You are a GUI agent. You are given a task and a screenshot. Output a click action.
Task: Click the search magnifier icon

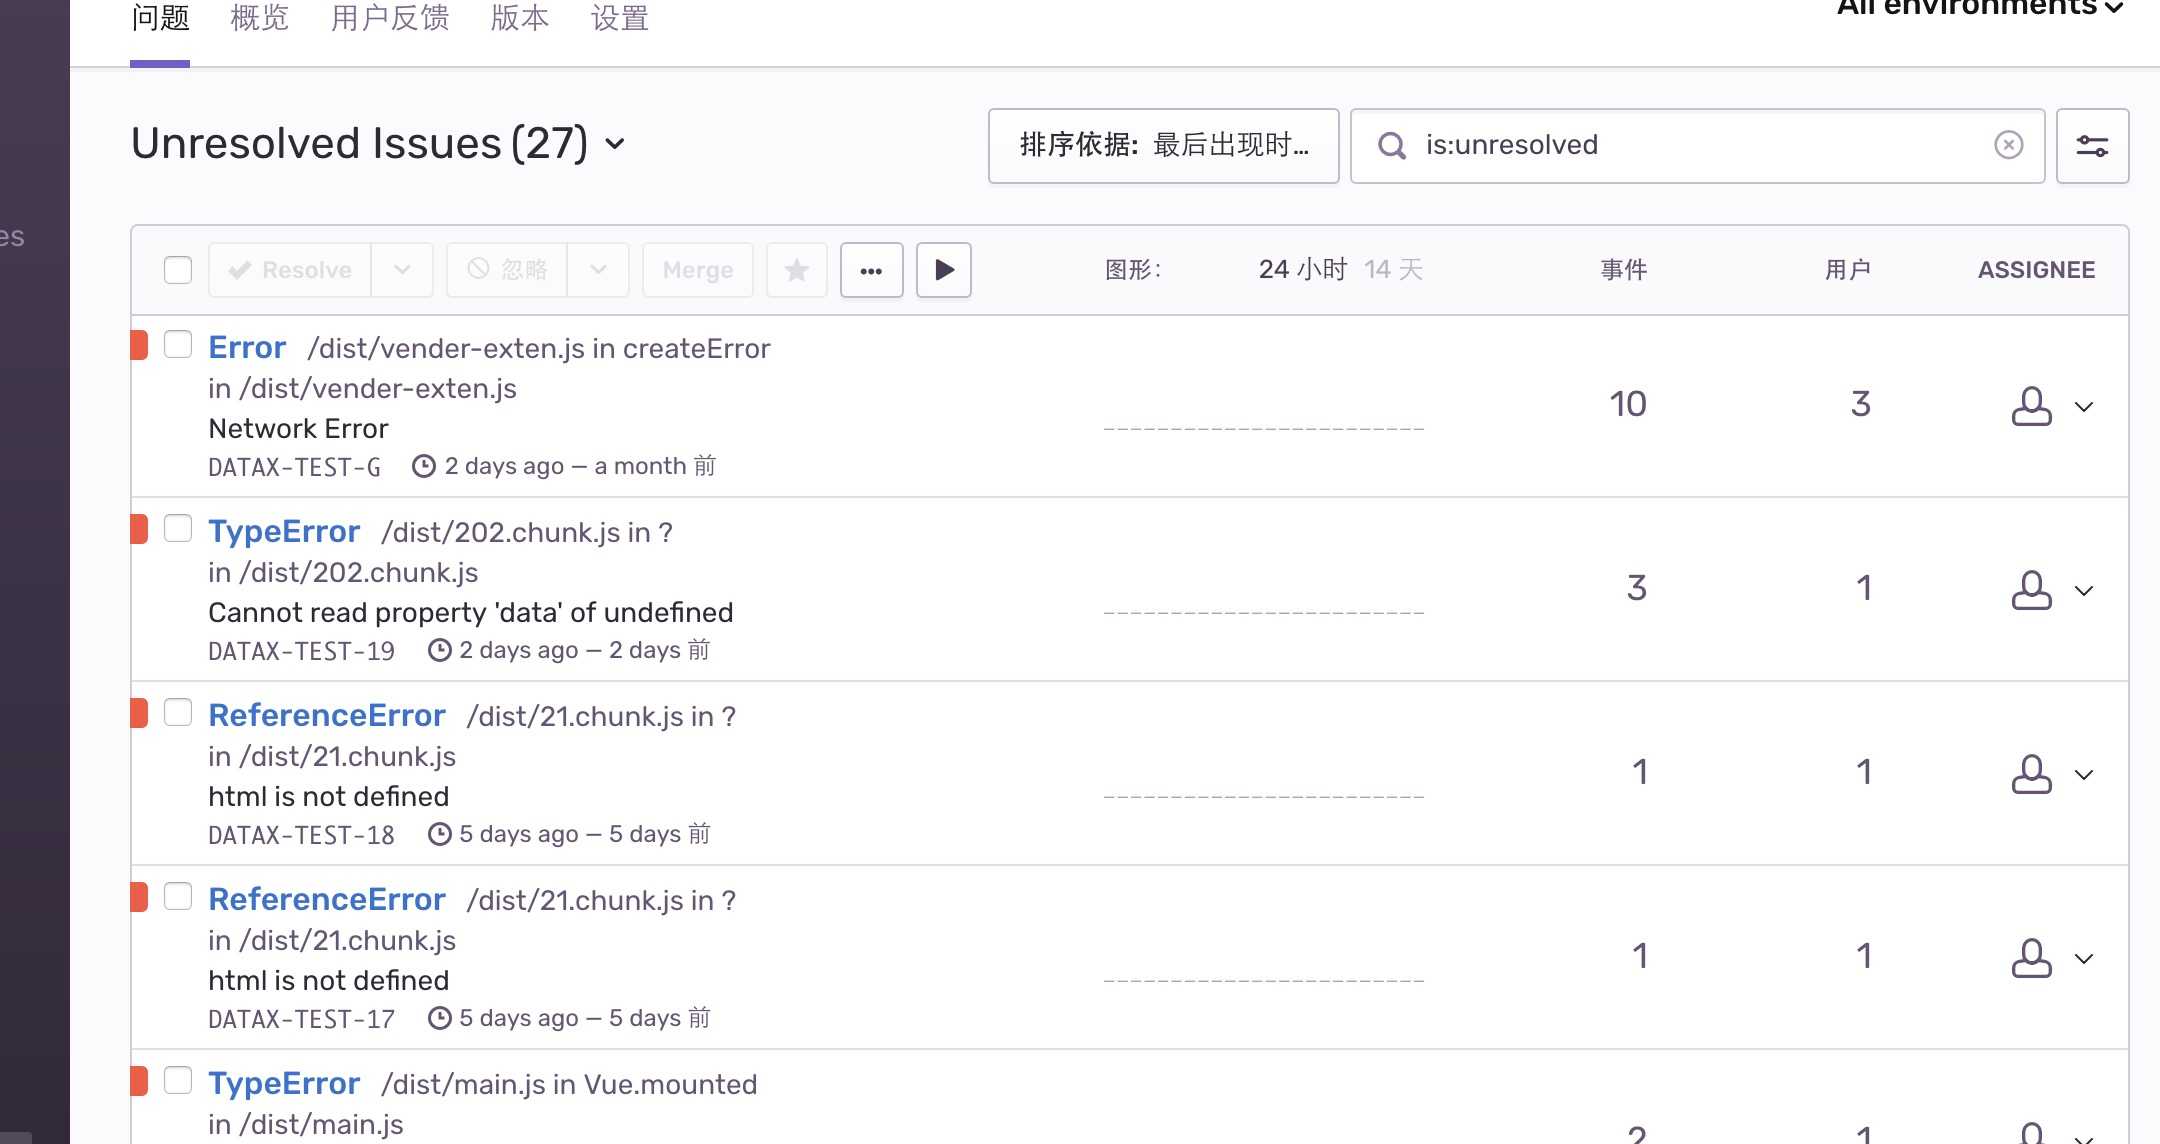click(x=1391, y=146)
